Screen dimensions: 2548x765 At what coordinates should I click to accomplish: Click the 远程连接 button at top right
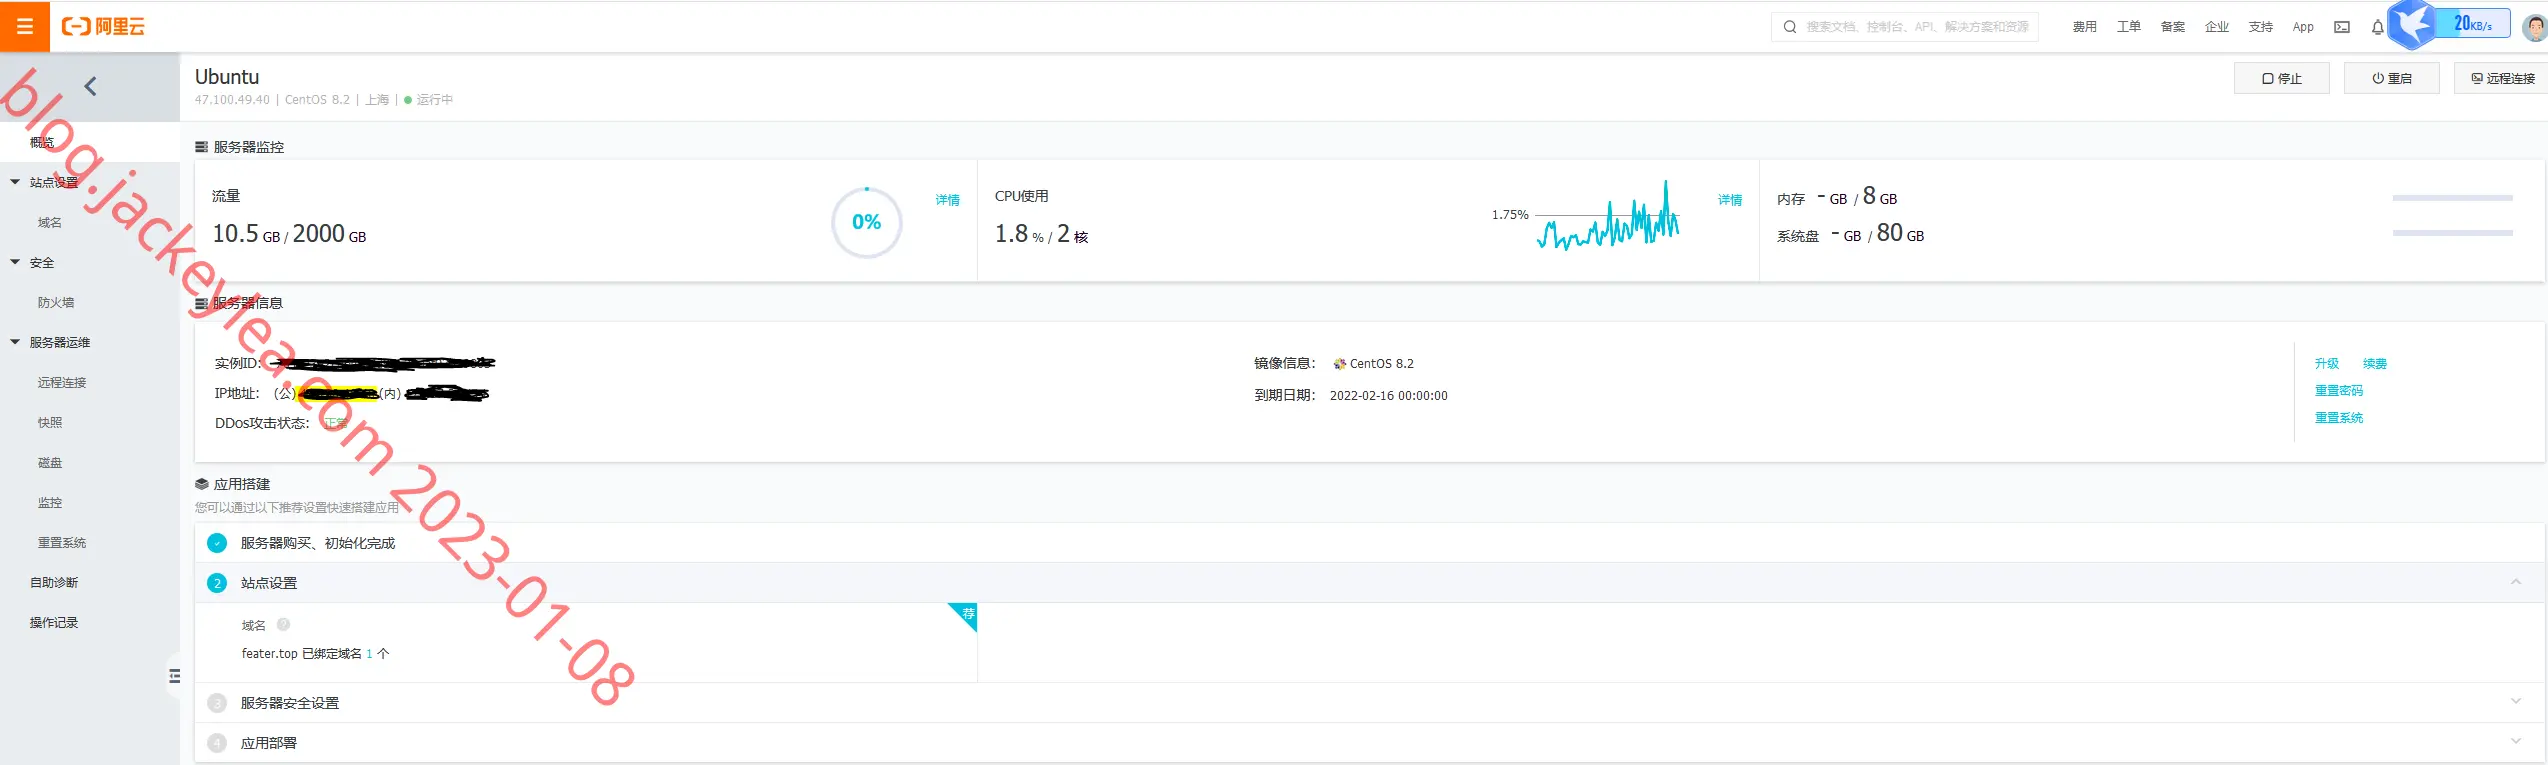coord(2502,78)
